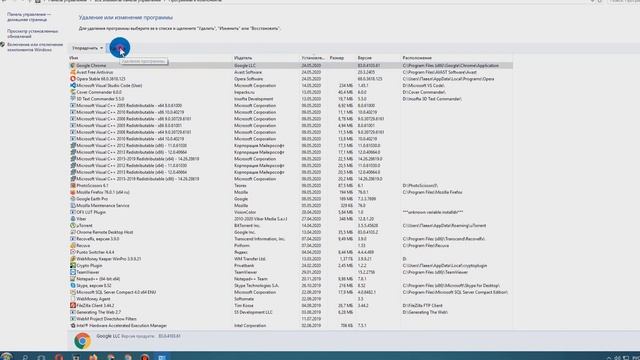Click the D:\Microsoft VS Code\ location cell
Screen dimensions: 640x360
[x=424, y=86]
